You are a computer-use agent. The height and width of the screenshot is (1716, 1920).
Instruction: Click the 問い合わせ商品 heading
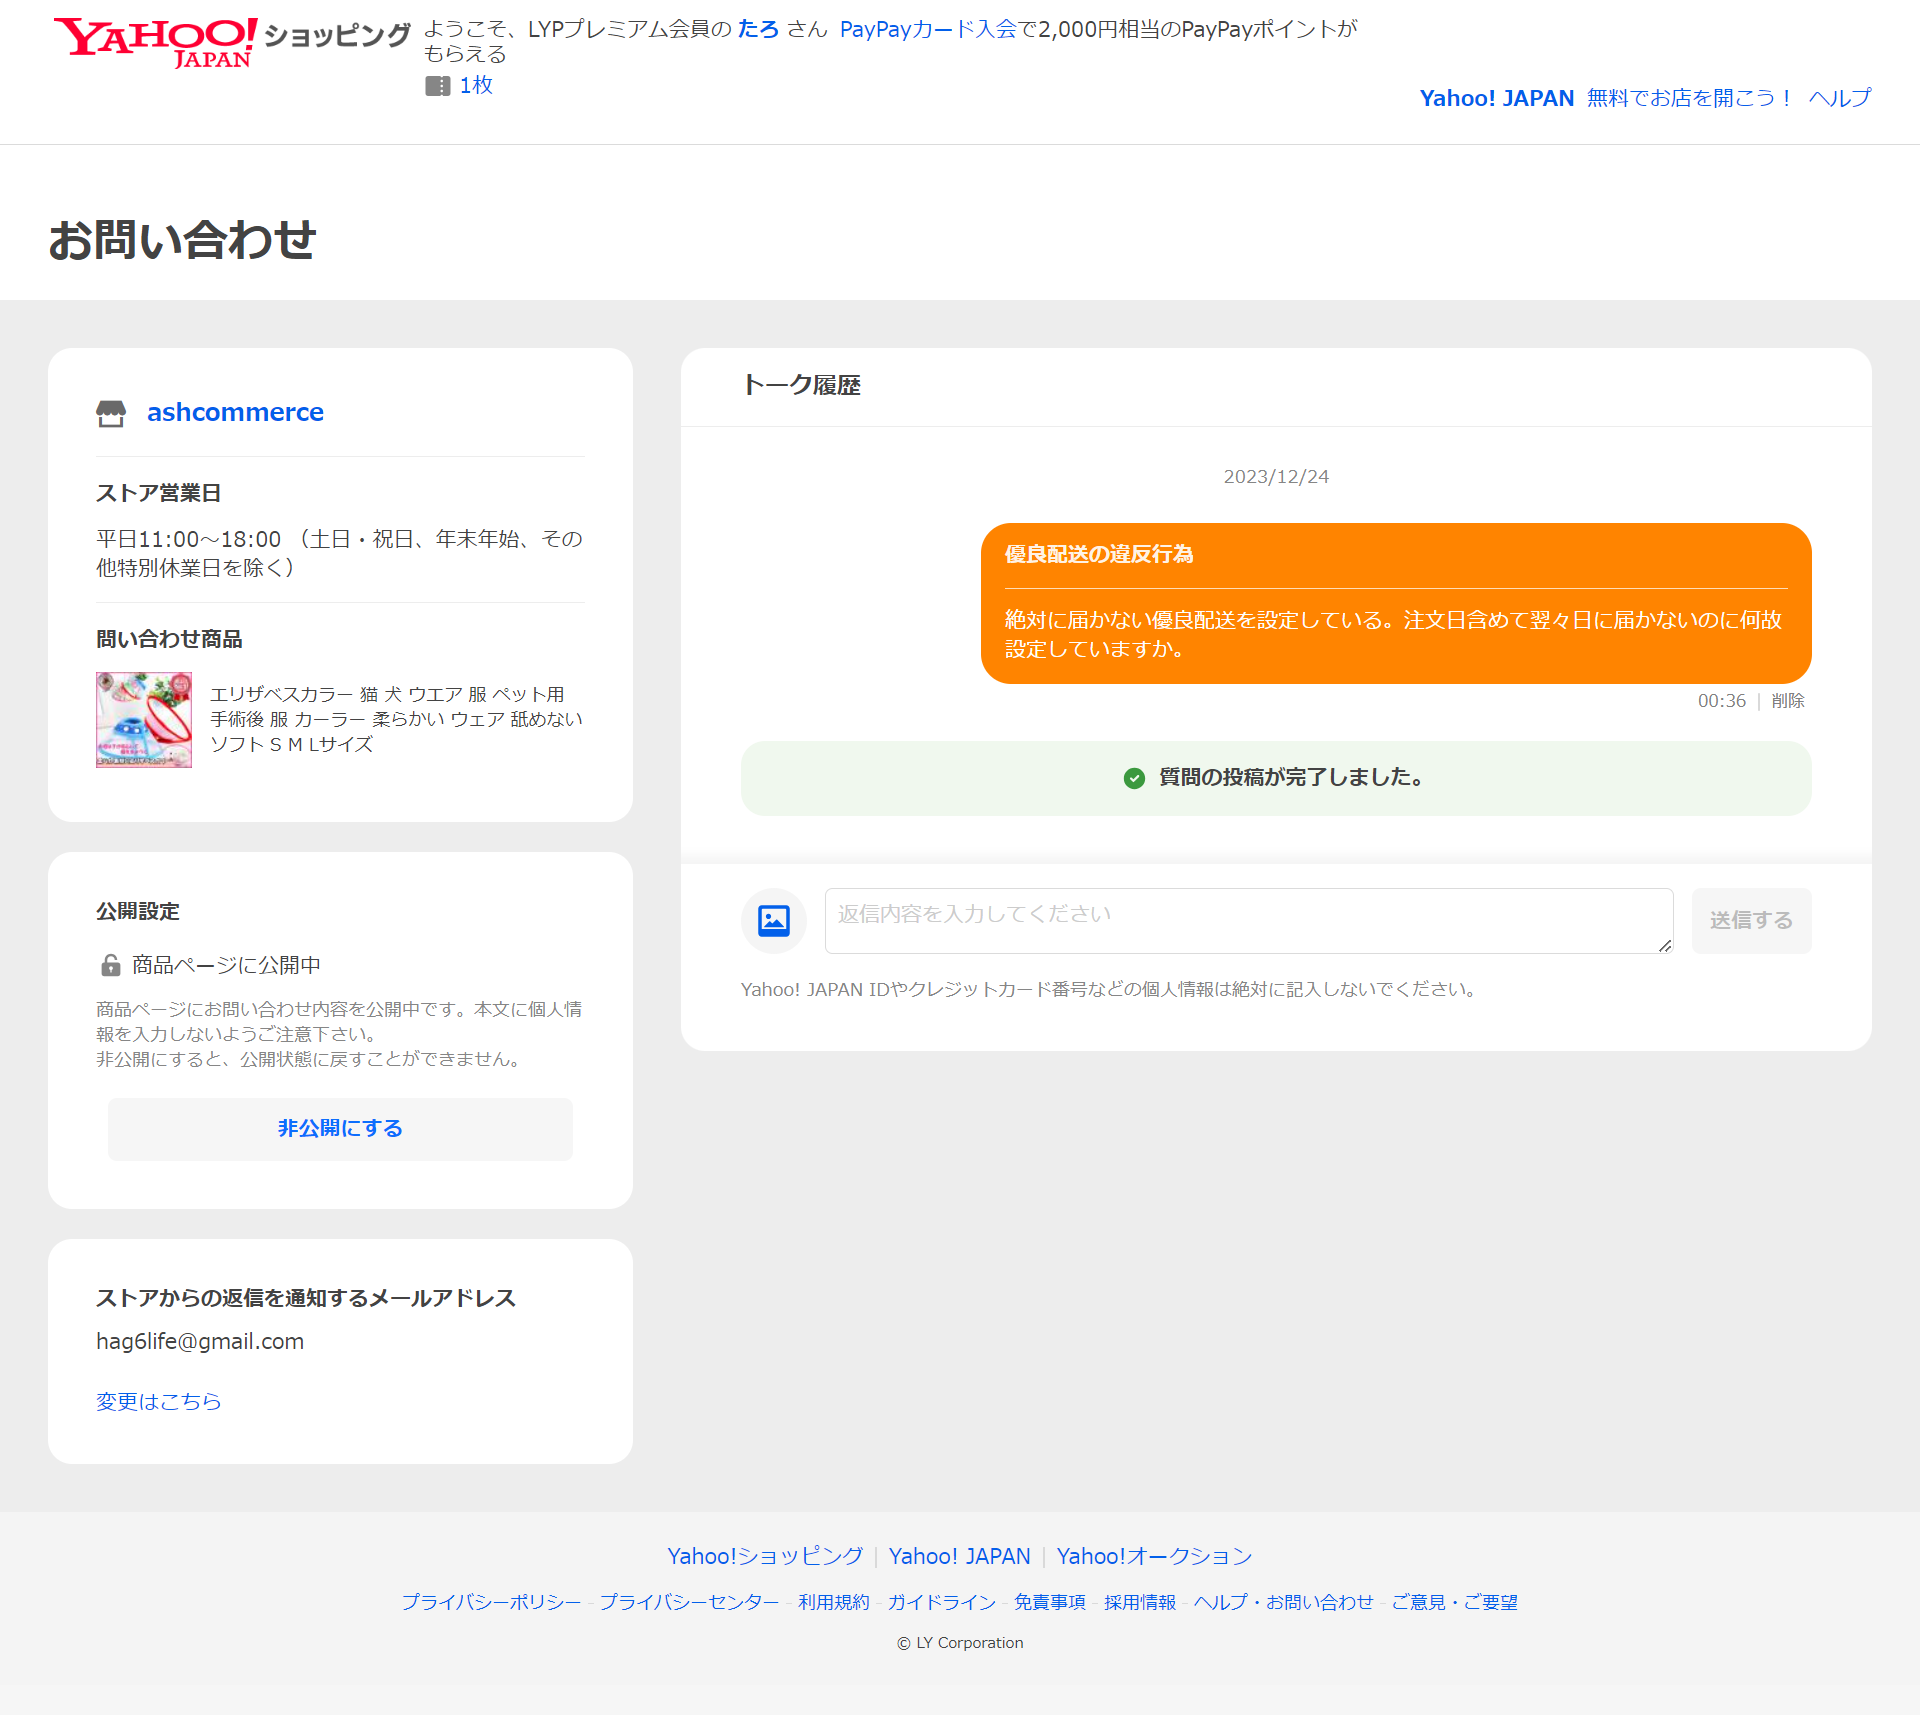pos(169,639)
